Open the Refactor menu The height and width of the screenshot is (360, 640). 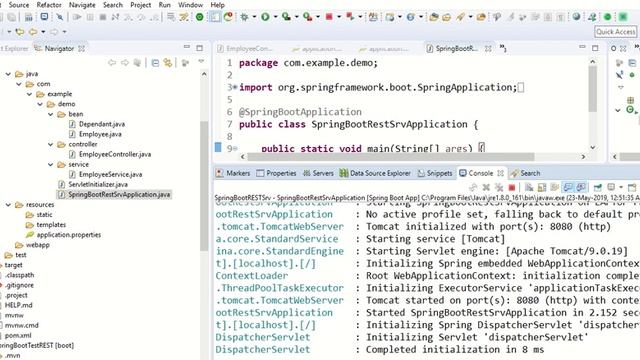pyautogui.click(x=49, y=5)
